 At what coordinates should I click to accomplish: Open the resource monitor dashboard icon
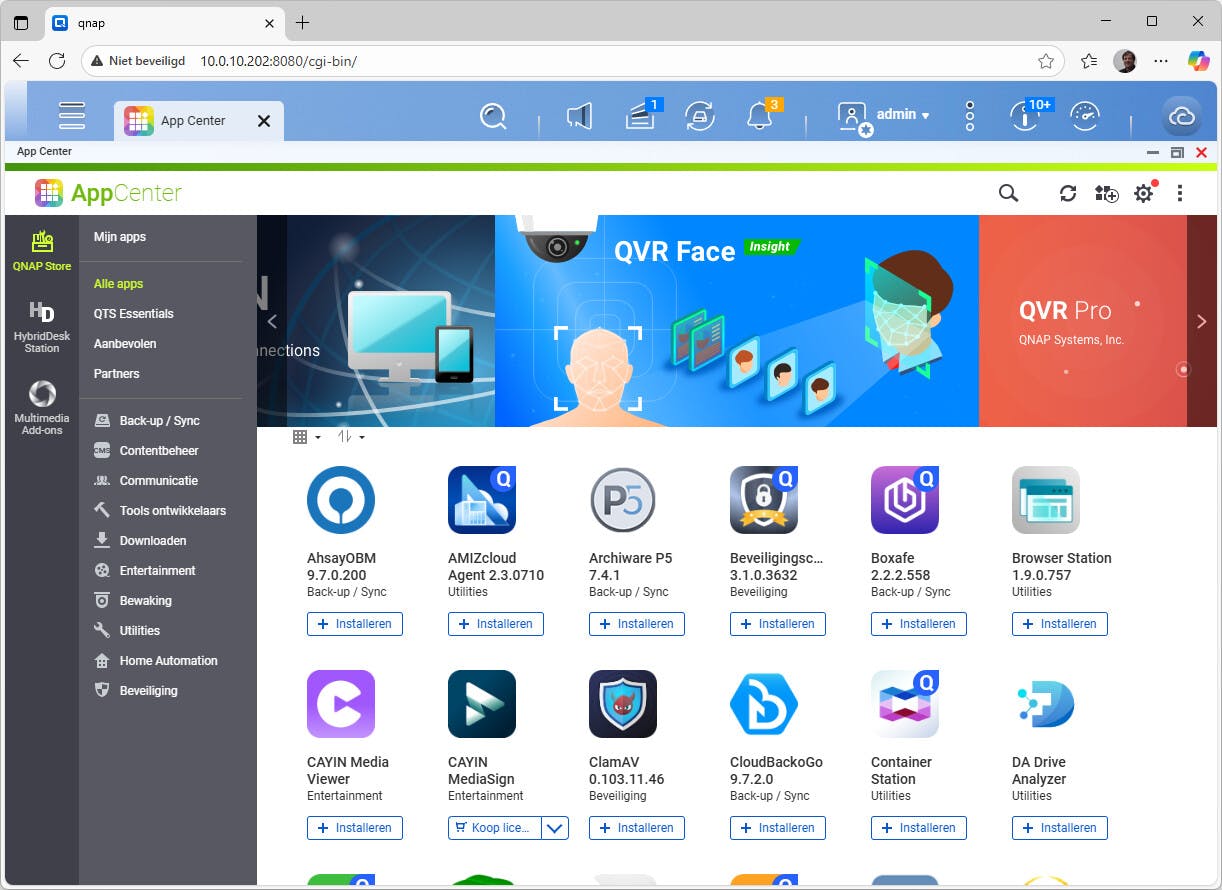[x=1086, y=115]
